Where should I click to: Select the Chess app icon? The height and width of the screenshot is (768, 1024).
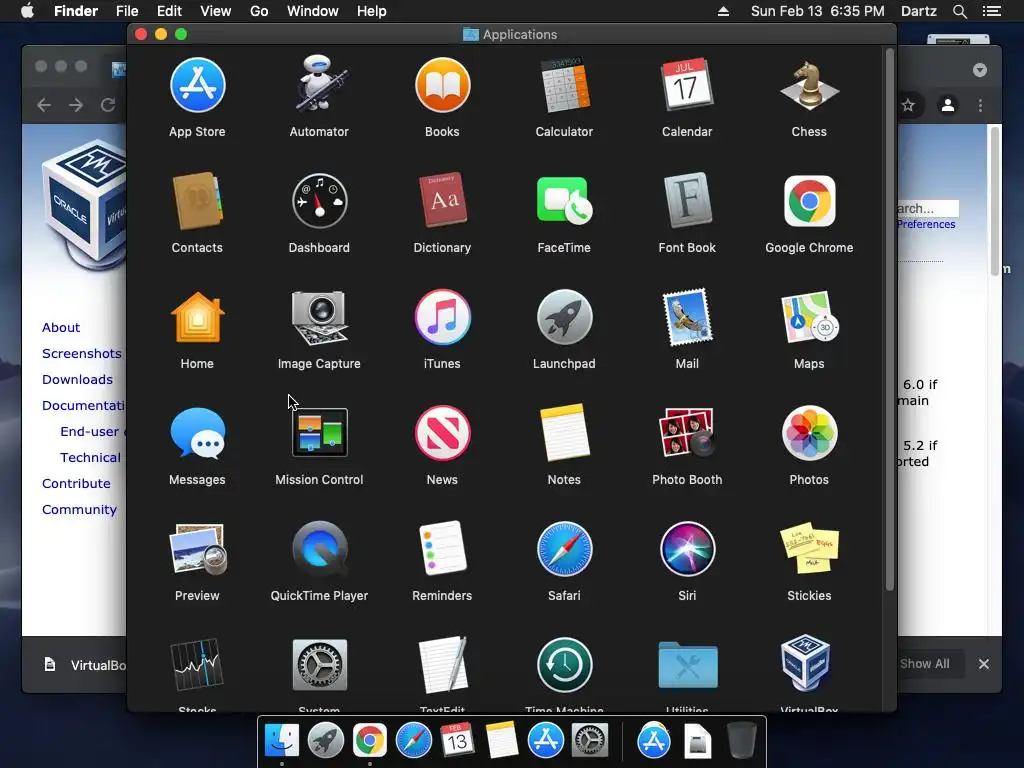click(809, 86)
